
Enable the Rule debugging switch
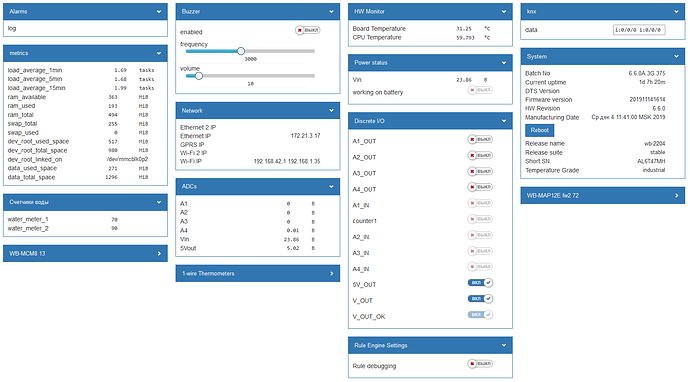click(480, 364)
